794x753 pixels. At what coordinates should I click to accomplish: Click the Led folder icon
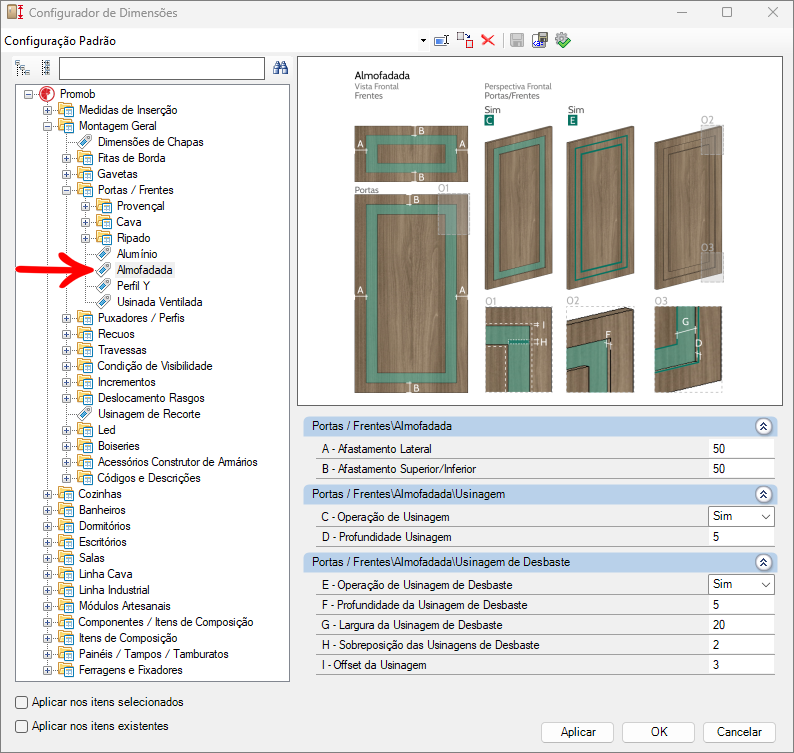click(x=85, y=430)
